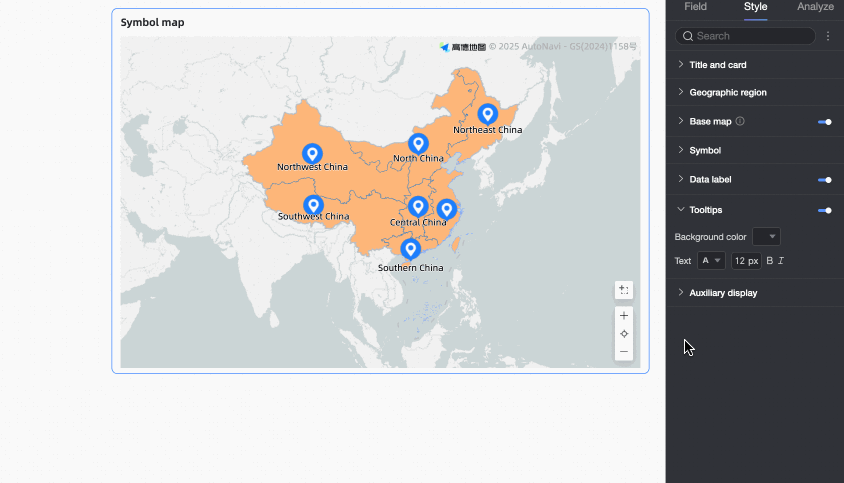Zoom out the map with minus button
The width and height of the screenshot is (844, 483).
pos(624,352)
